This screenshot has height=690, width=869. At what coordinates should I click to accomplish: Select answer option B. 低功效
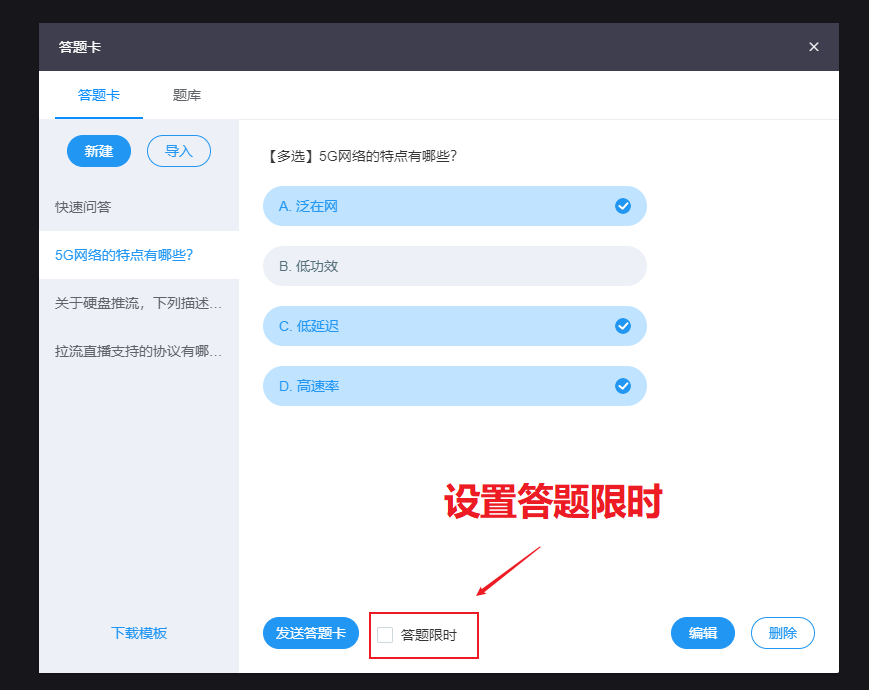pyautogui.click(x=454, y=266)
